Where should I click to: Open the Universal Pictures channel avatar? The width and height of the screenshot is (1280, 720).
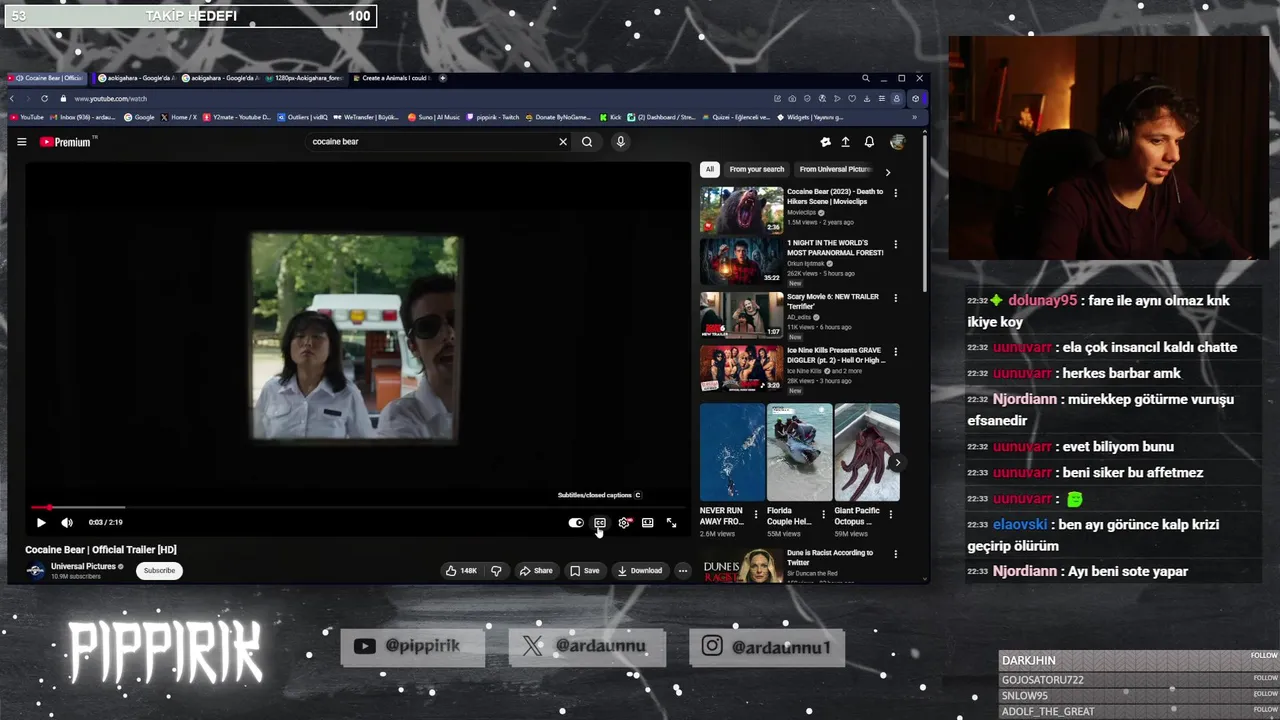(x=36, y=571)
